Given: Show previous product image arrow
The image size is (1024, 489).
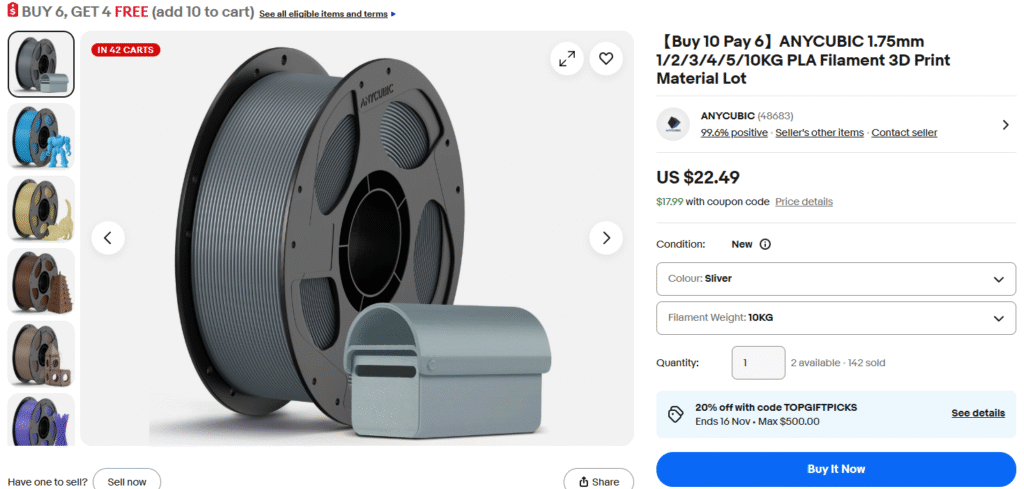Looking at the screenshot, I should pos(108,238).
